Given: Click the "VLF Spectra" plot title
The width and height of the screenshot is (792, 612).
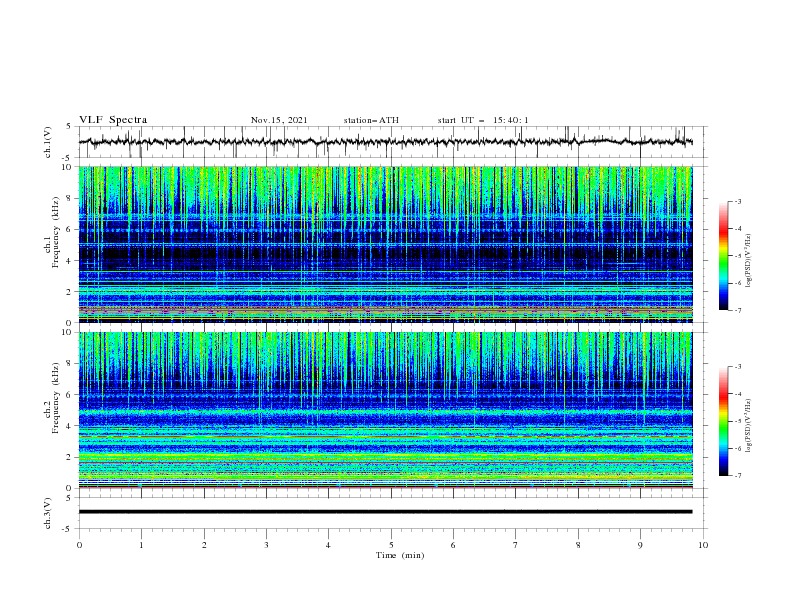Looking at the screenshot, I should coord(113,120).
